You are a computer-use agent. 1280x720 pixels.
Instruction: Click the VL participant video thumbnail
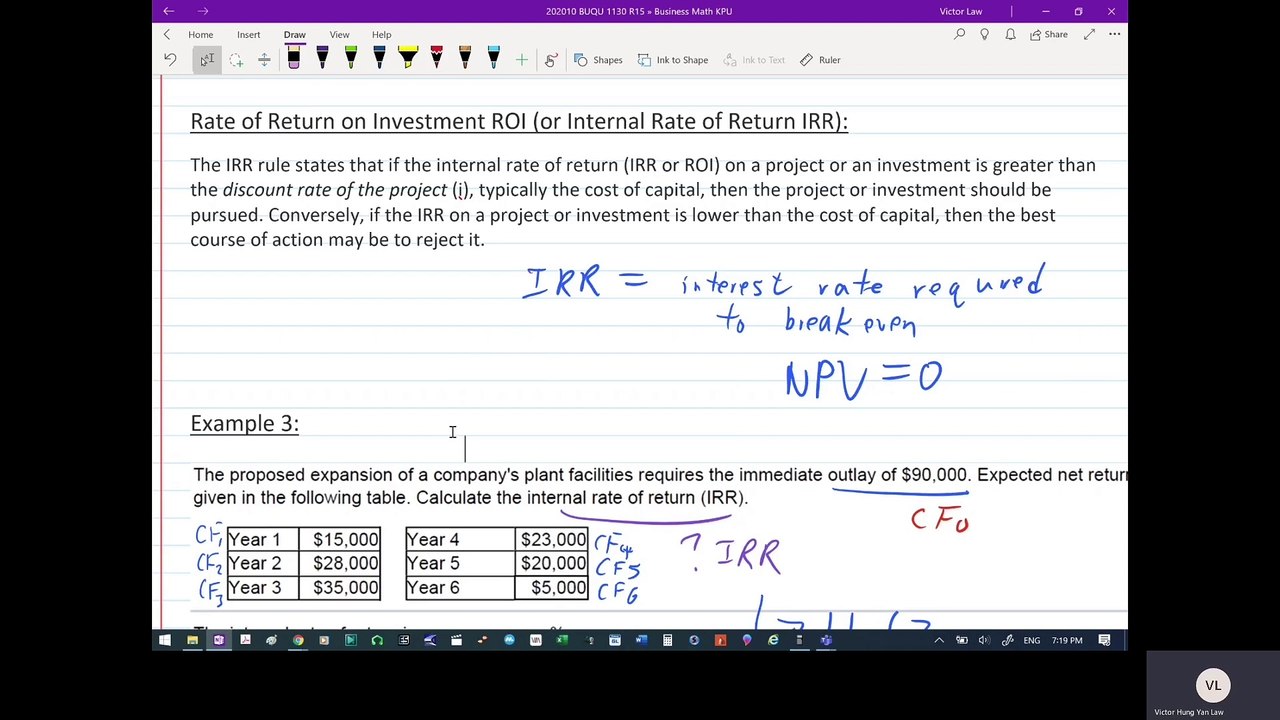[1213, 686]
